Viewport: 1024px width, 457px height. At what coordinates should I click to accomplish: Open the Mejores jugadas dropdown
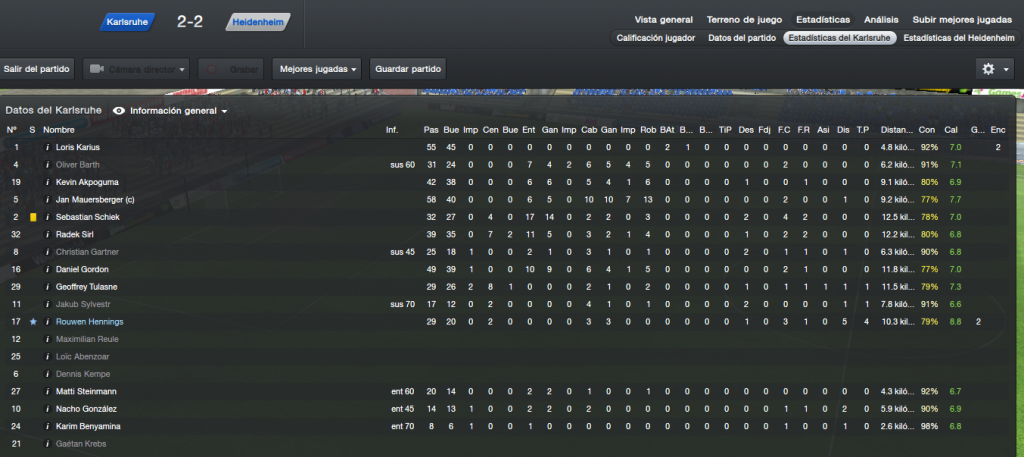317,69
